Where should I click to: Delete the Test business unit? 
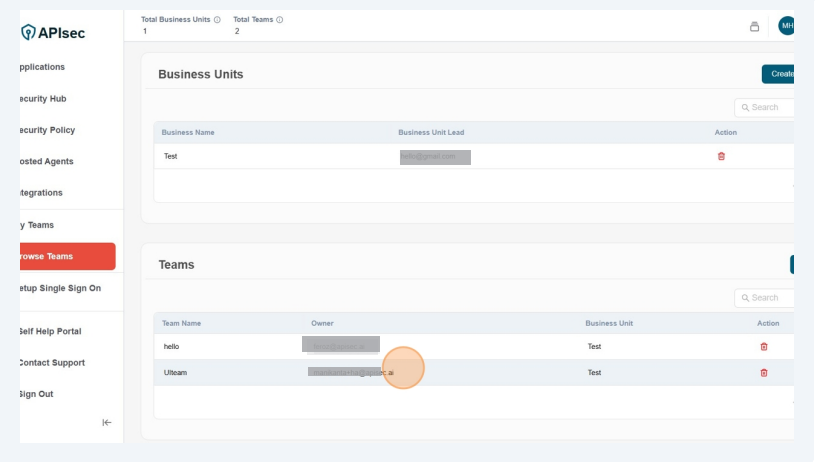tap(721, 156)
